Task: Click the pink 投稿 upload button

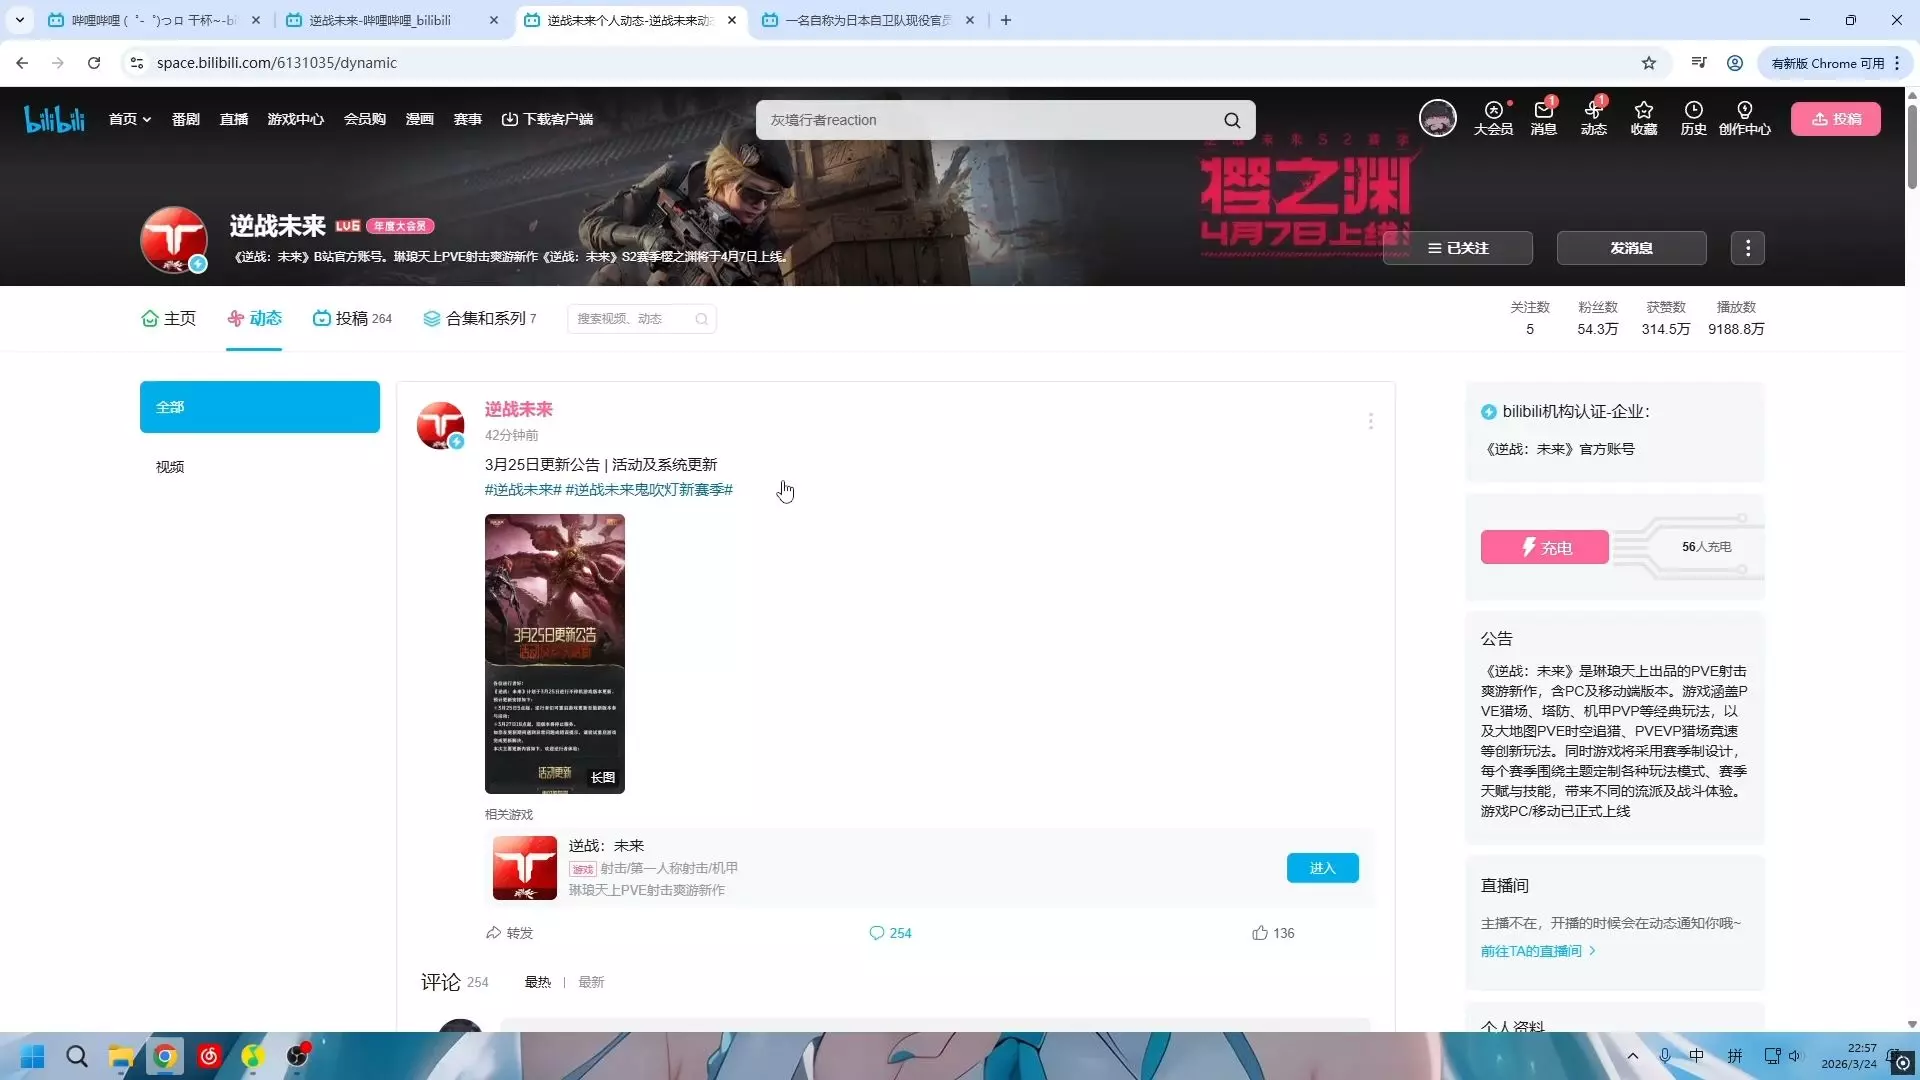Action: pyautogui.click(x=1836, y=119)
